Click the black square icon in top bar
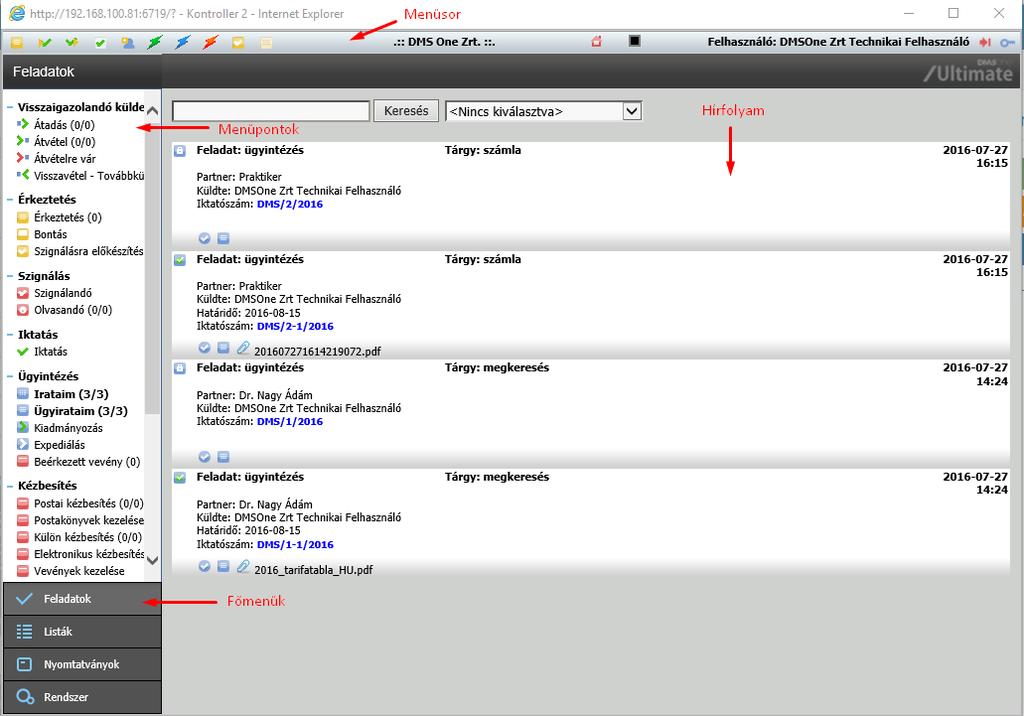The height and width of the screenshot is (716, 1024). [634, 41]
